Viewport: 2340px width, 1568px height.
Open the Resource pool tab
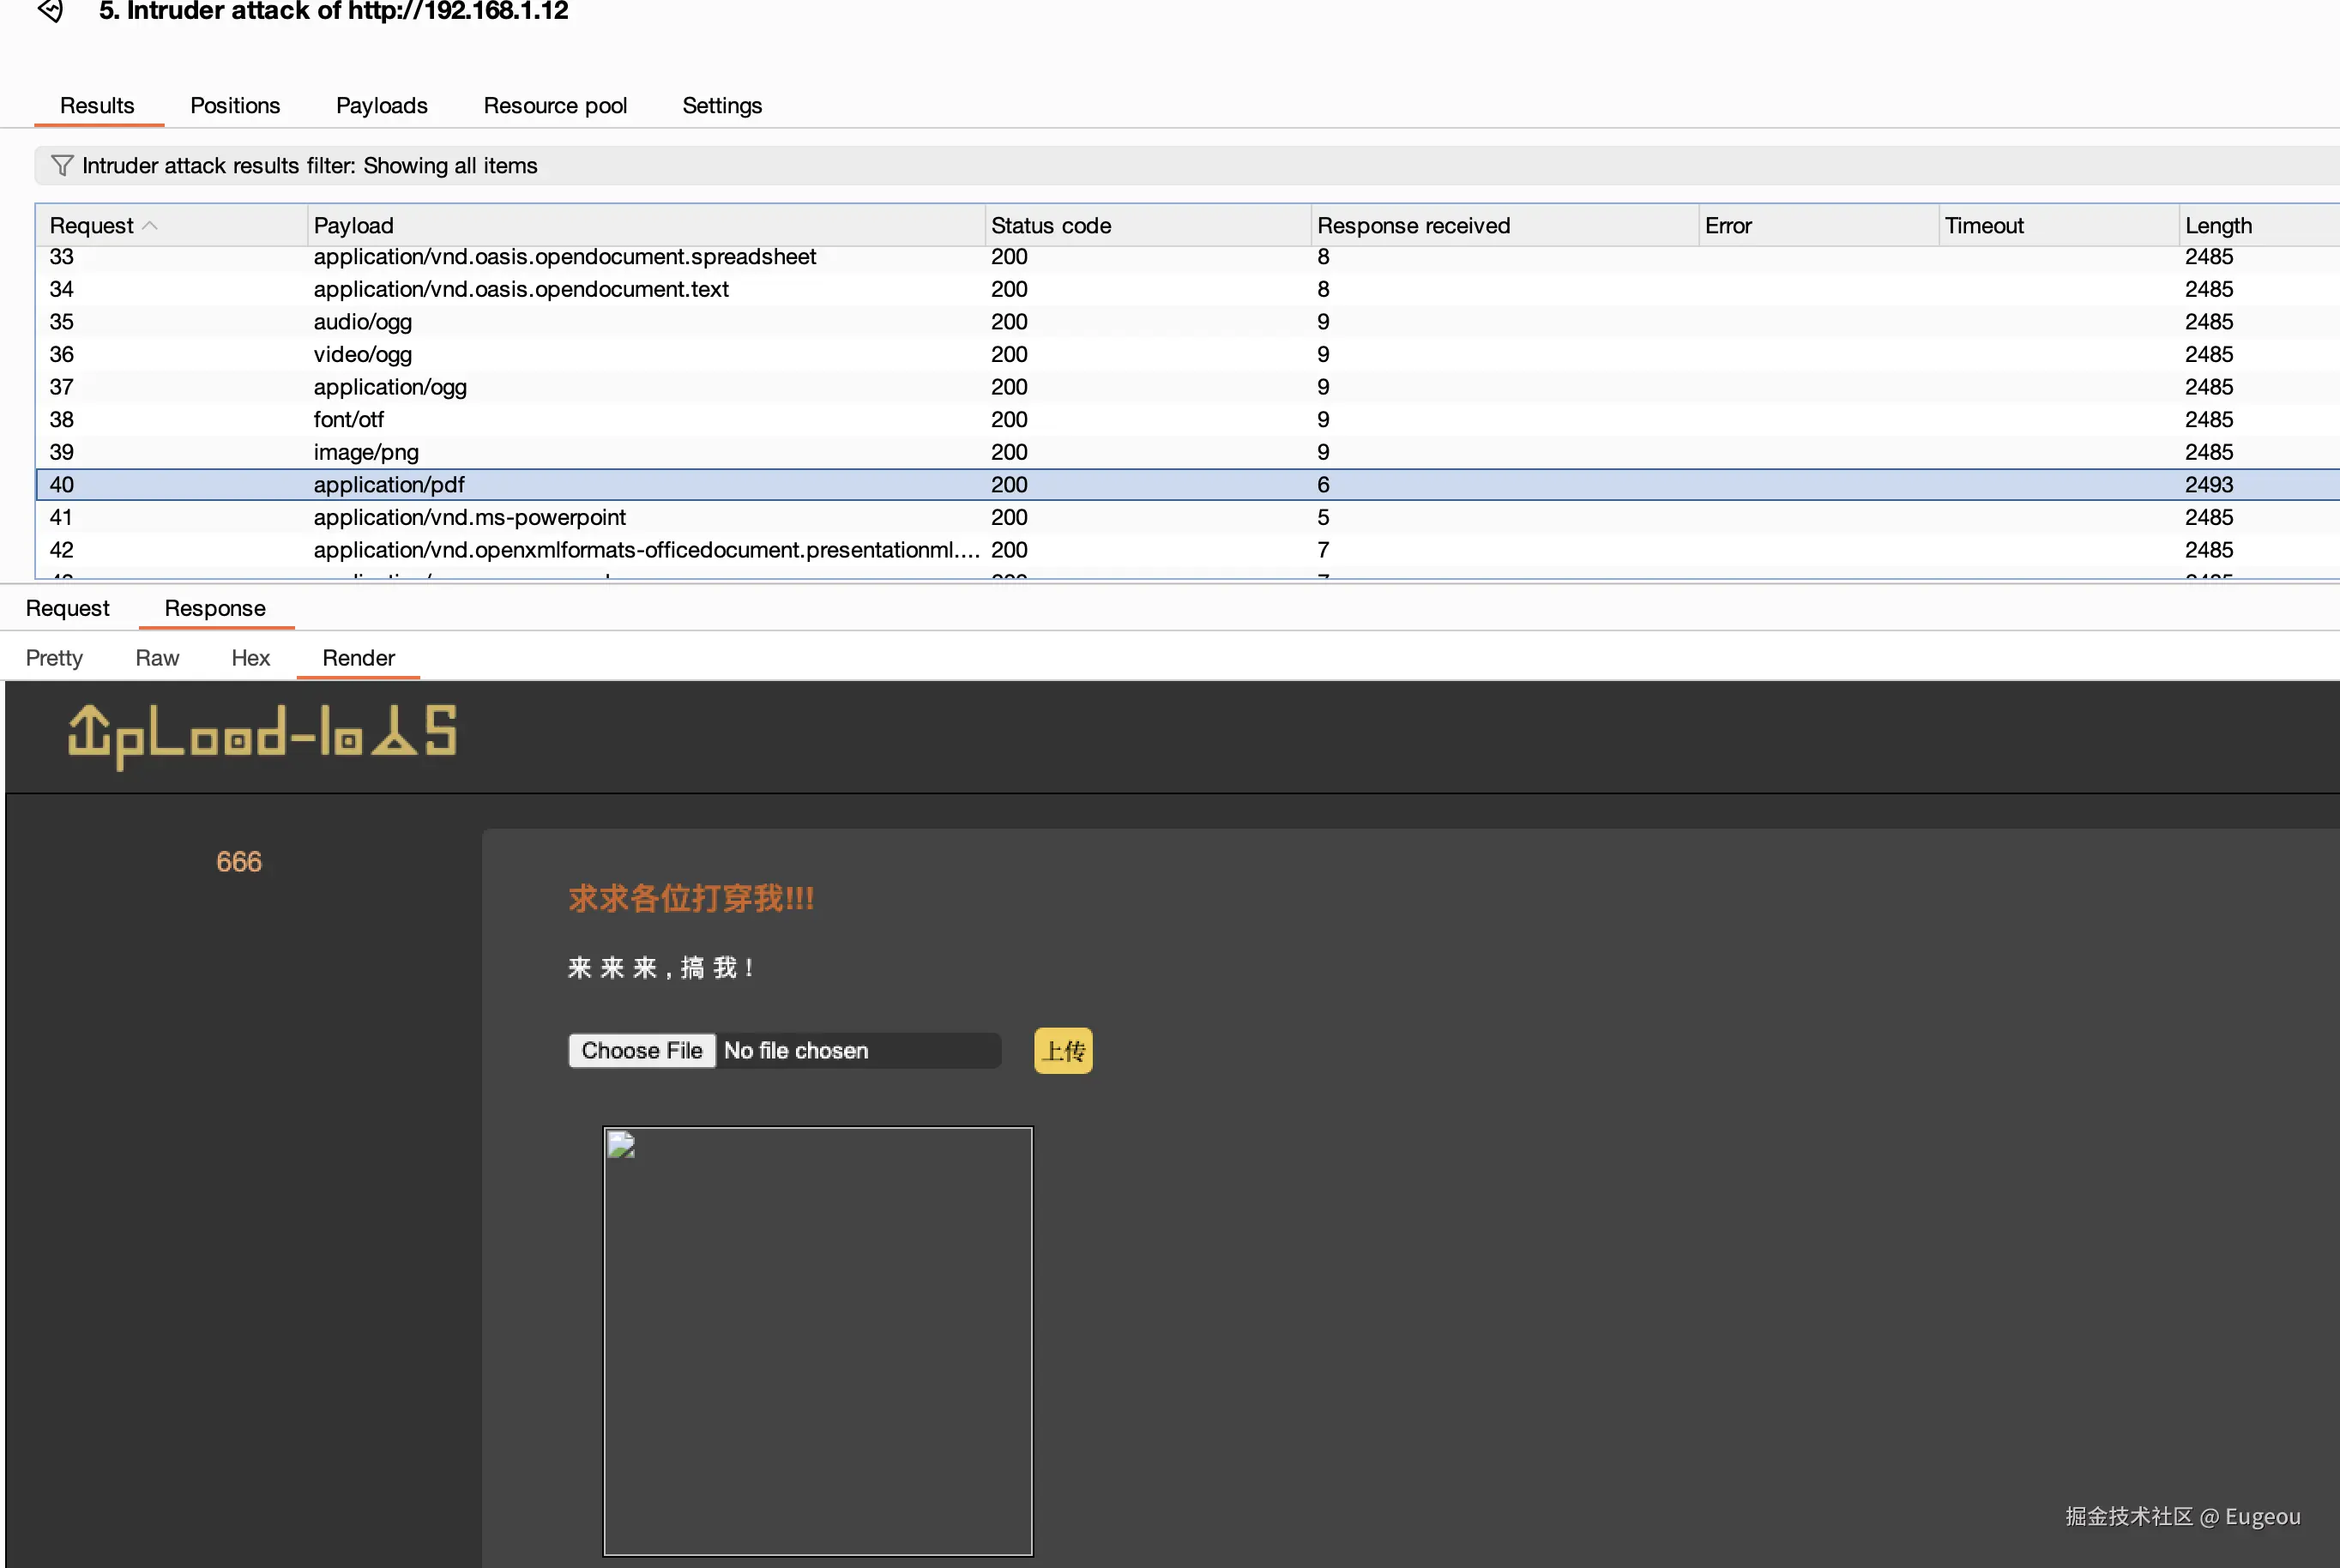(x=555, y=106)
